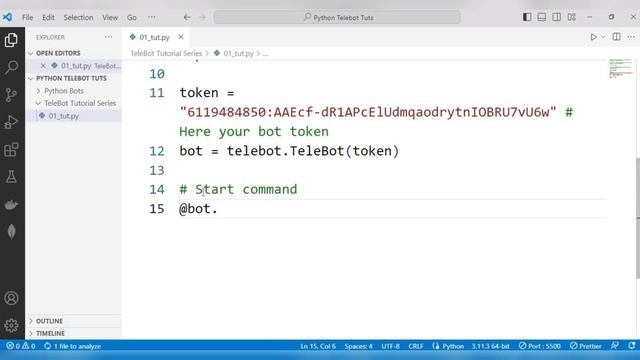Change indentation via 'Spaces: 4'
This screenshot has height=360, width=640.
tap(358, 346)
